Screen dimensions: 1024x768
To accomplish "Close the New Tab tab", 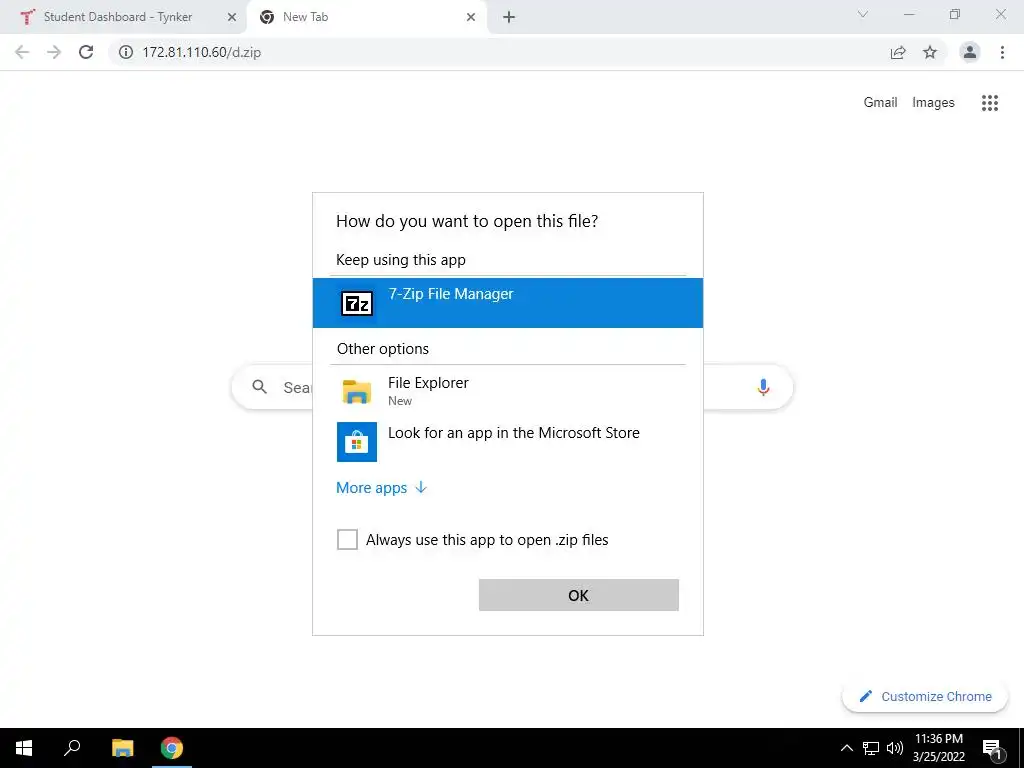I will coord(471,18).
